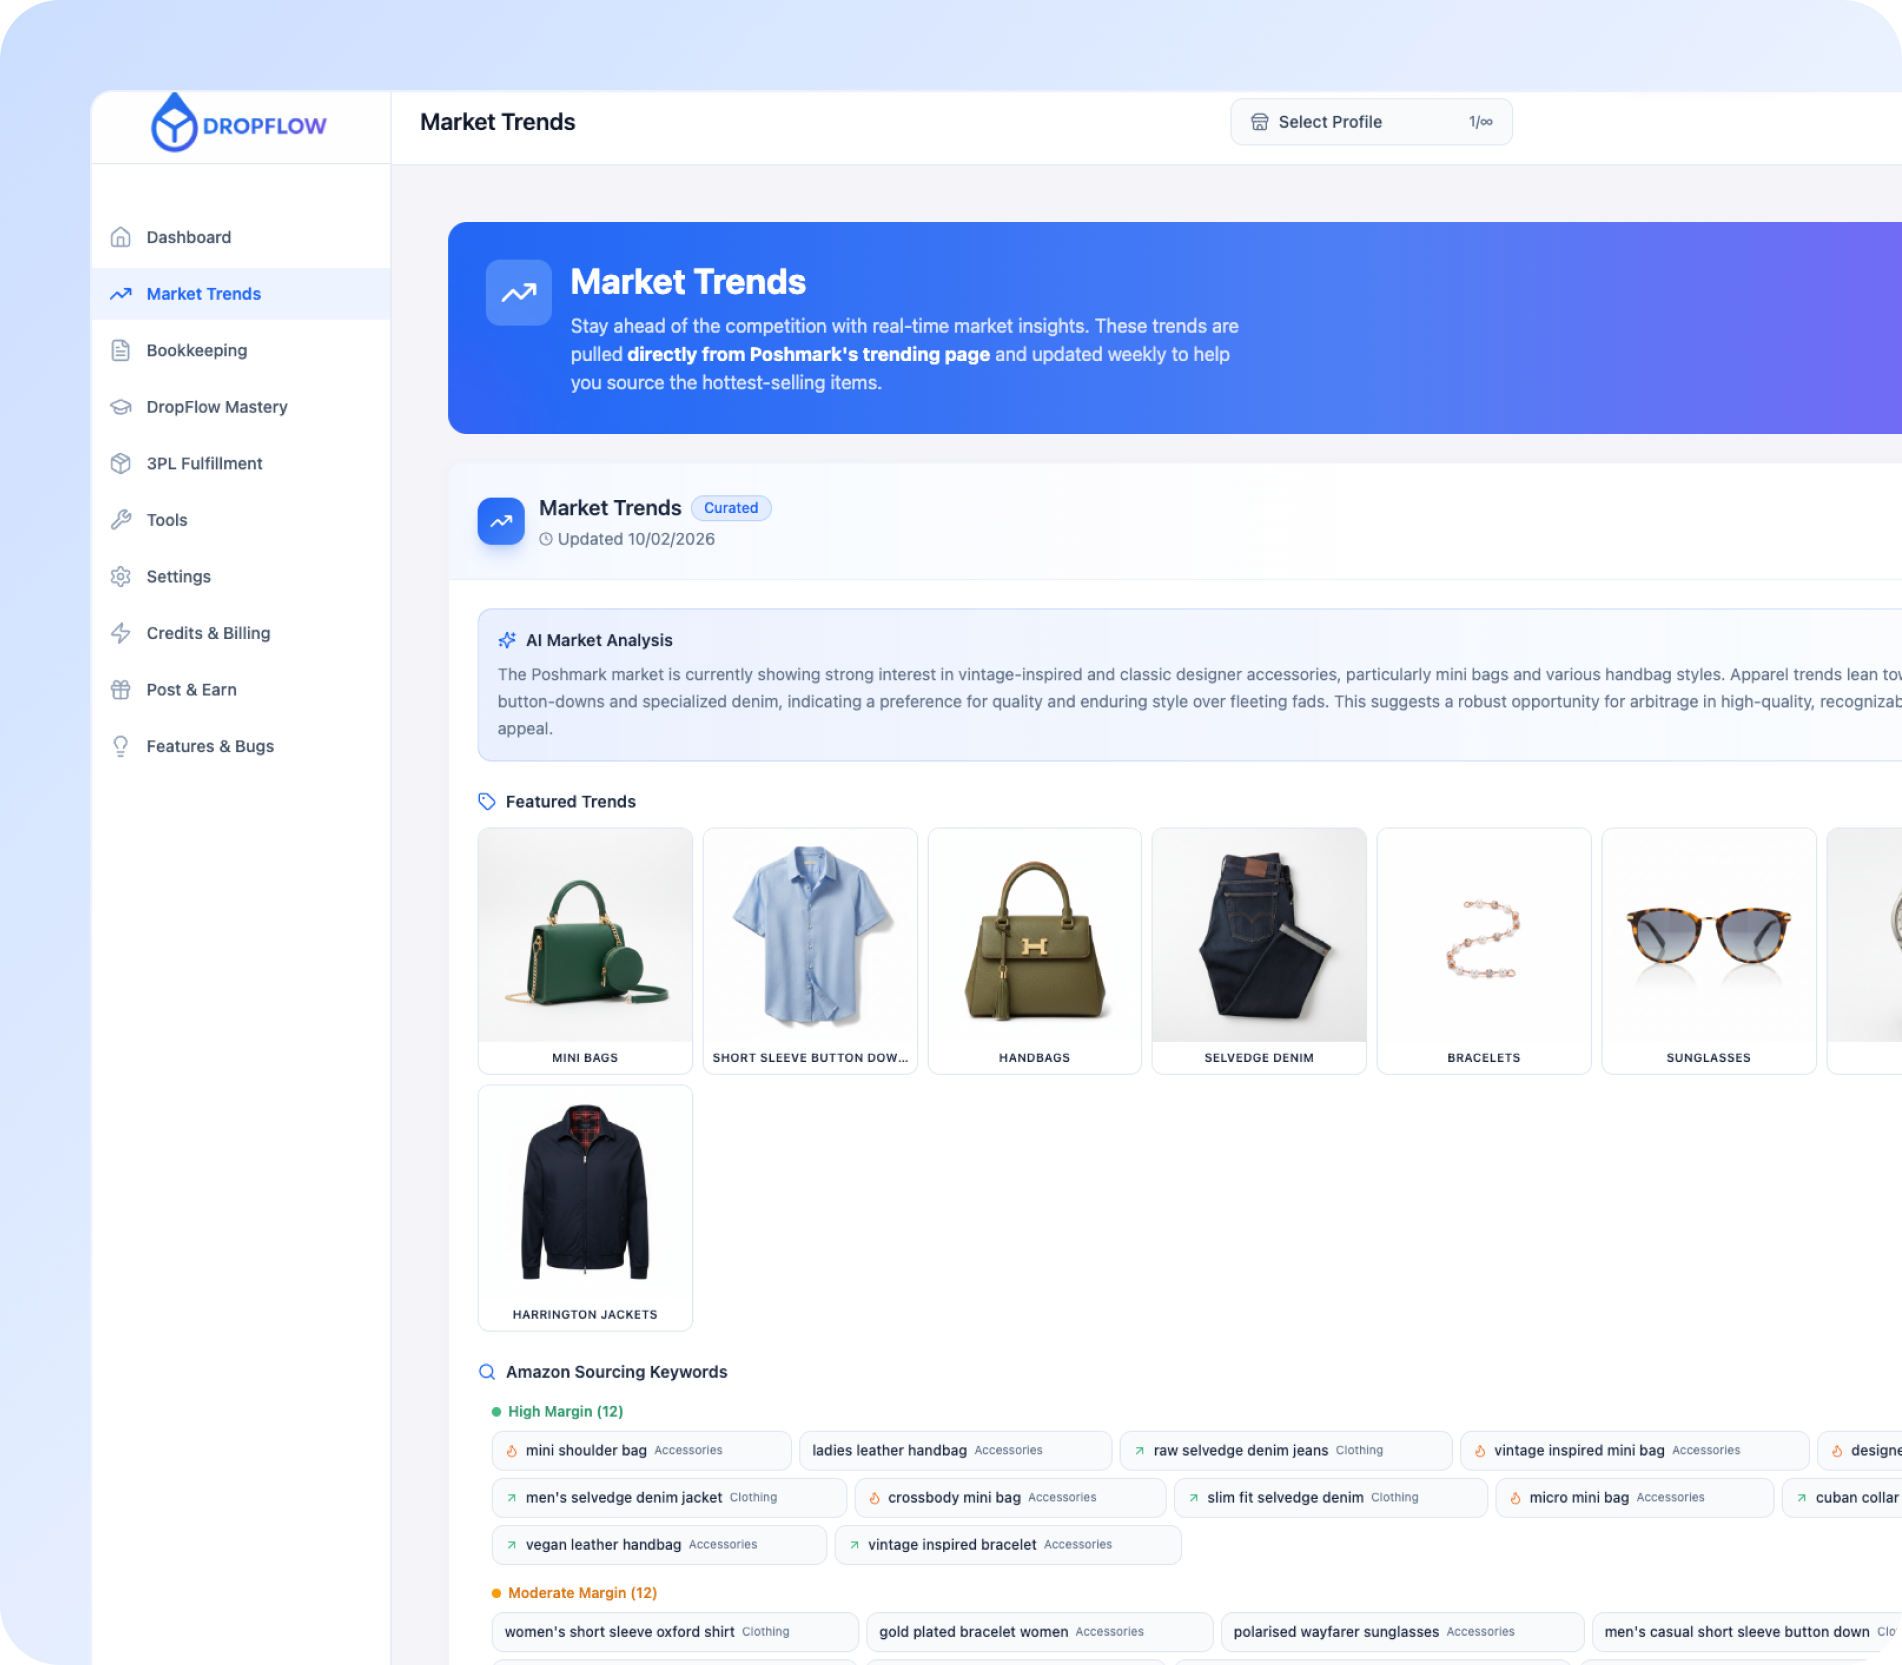Select the Mini Bags trend card

pos(585,950)
